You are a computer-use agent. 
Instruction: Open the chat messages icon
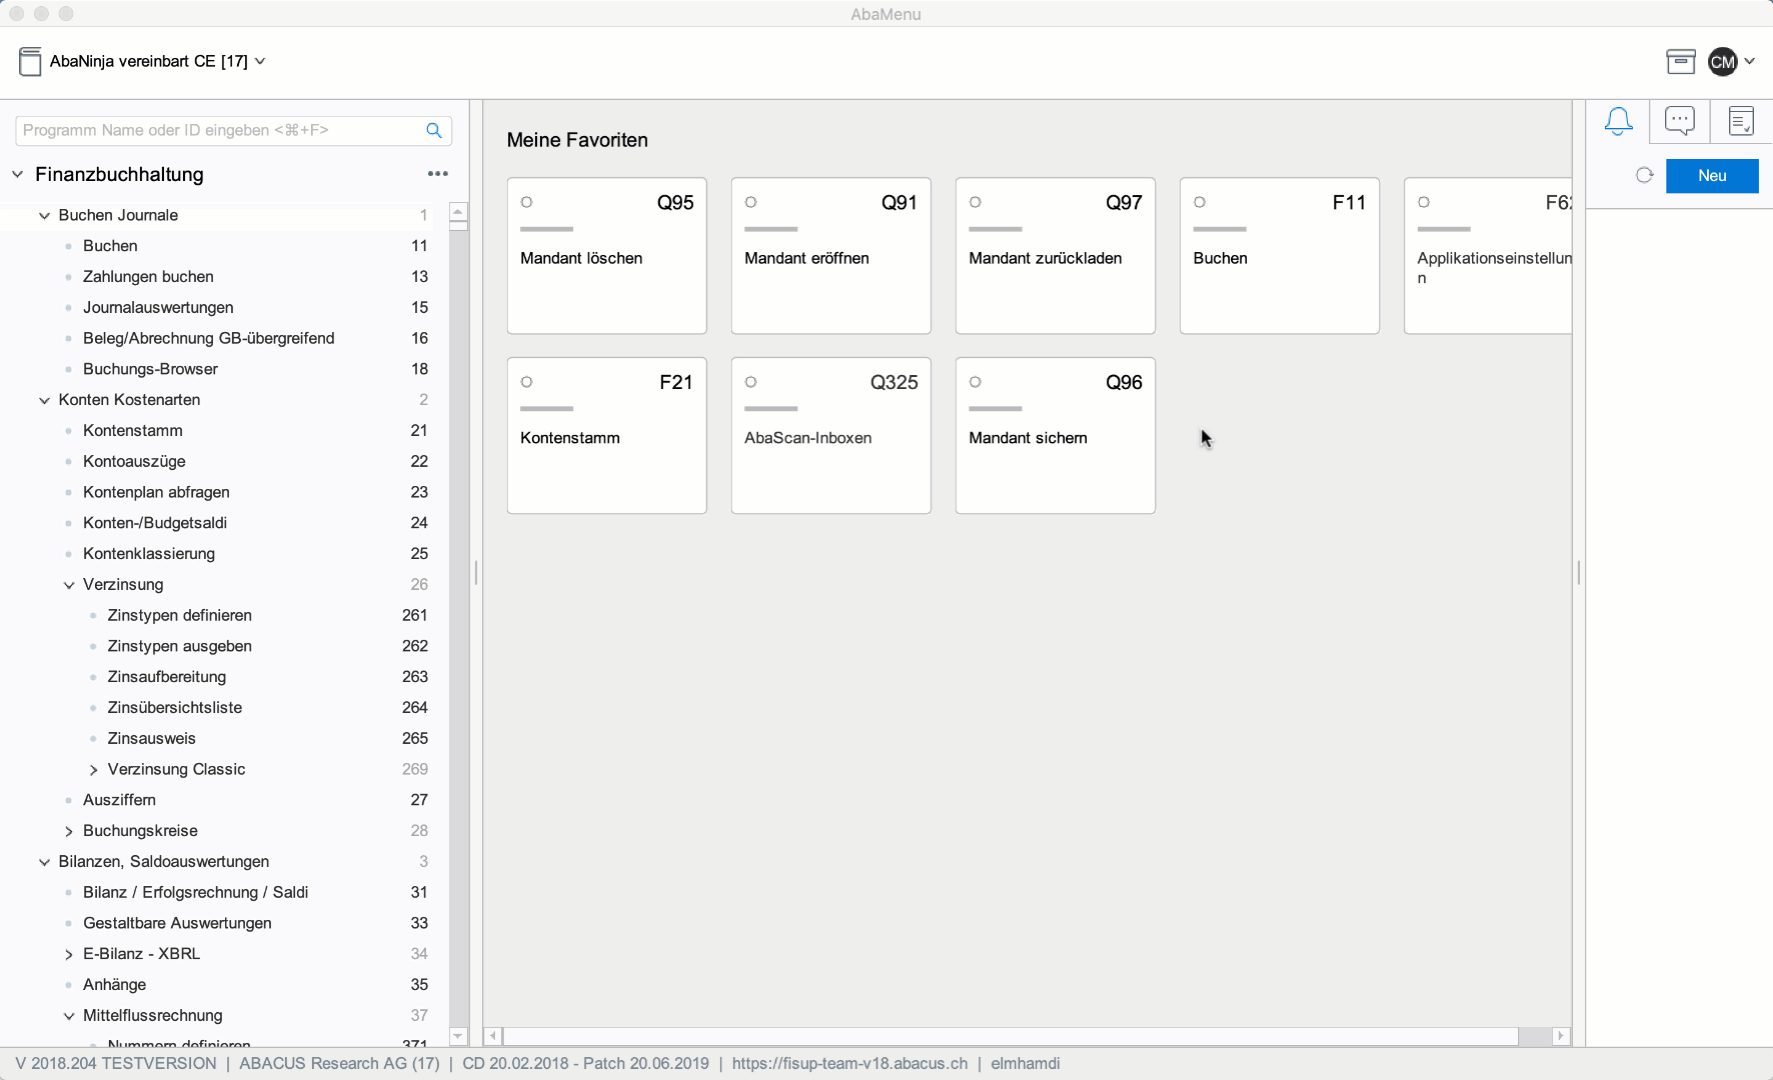pyautogui.click(x=1679, y=121)
